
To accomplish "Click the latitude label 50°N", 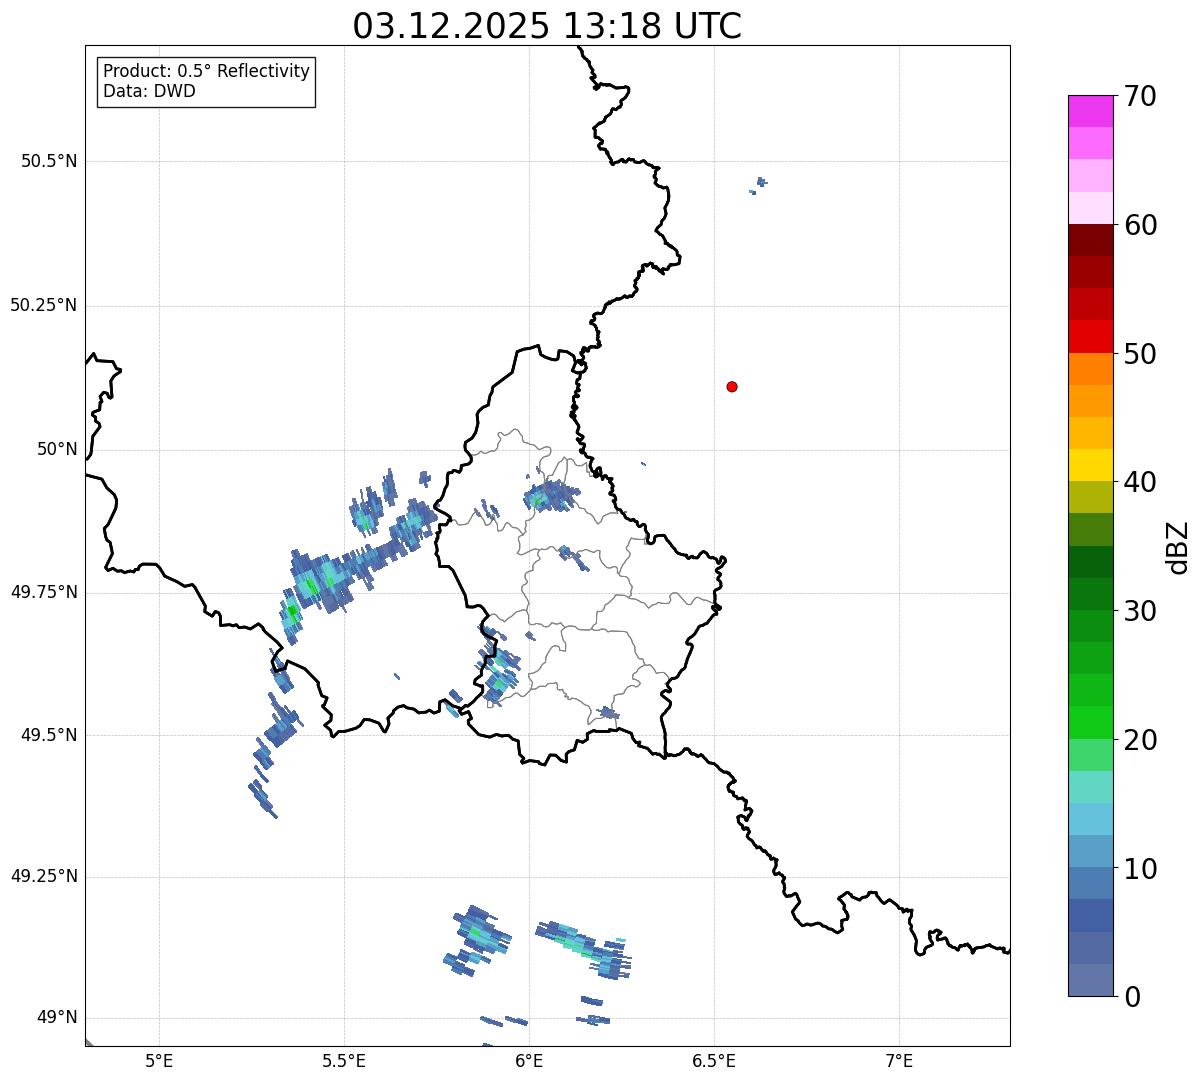I will pos(57,449).
